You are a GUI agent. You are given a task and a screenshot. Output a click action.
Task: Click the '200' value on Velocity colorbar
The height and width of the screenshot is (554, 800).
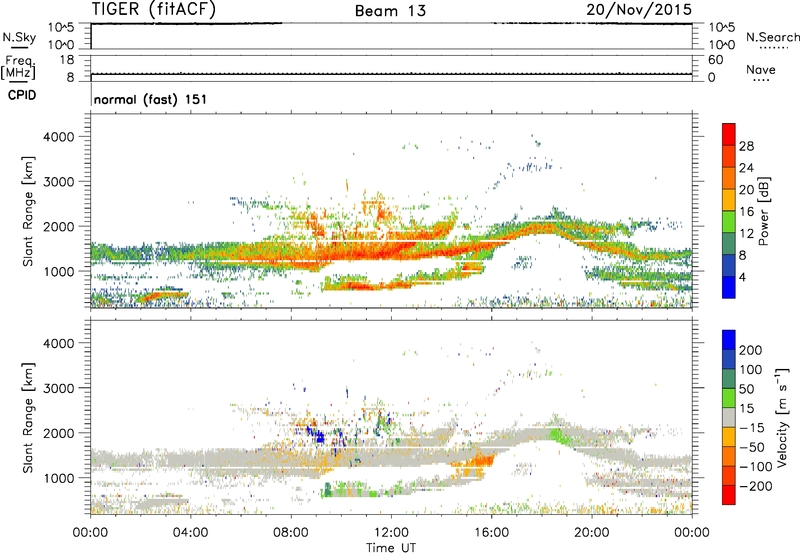[751, 350]
